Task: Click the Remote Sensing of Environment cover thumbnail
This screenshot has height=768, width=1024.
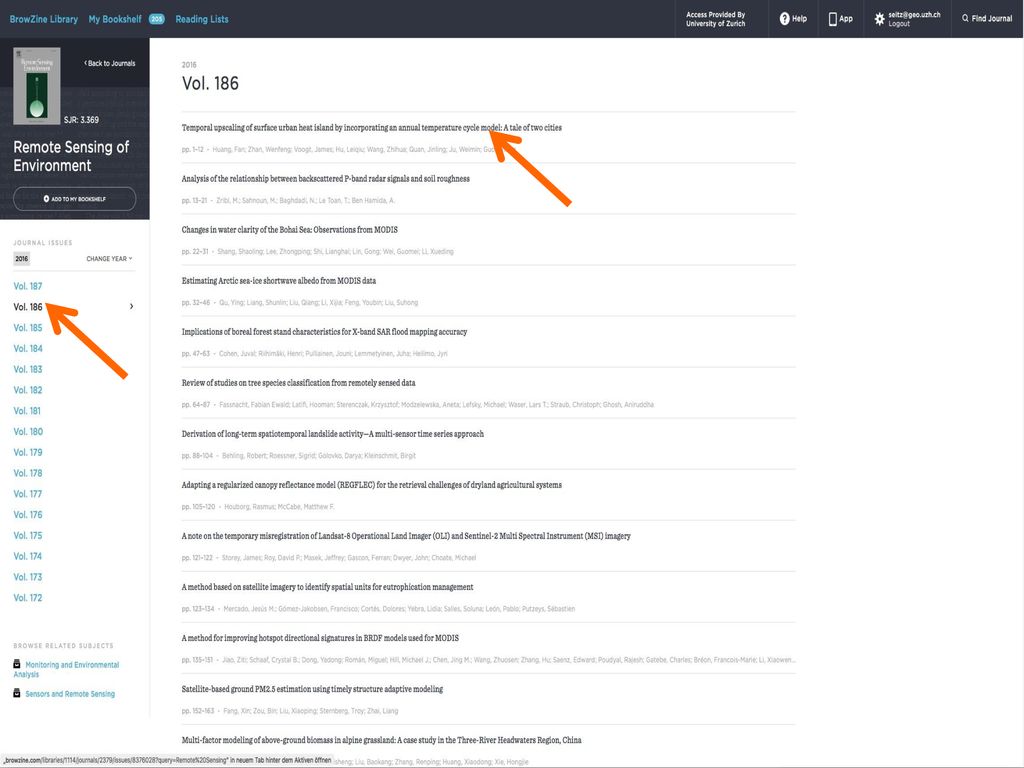Action: [37, 86]
